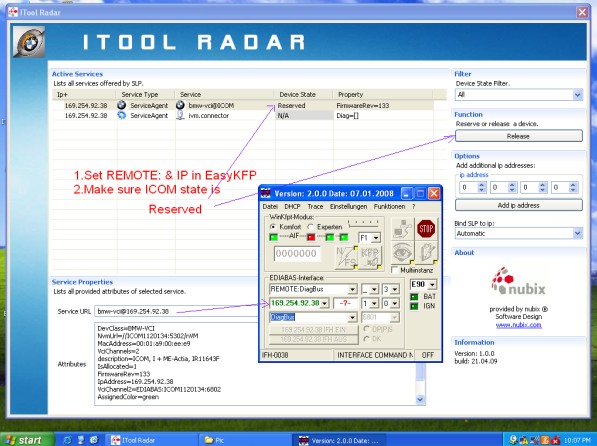Click the KFP flash icon button
Image resolution: width=597 pixels, height=446 pixels.
tap(370, 257)
